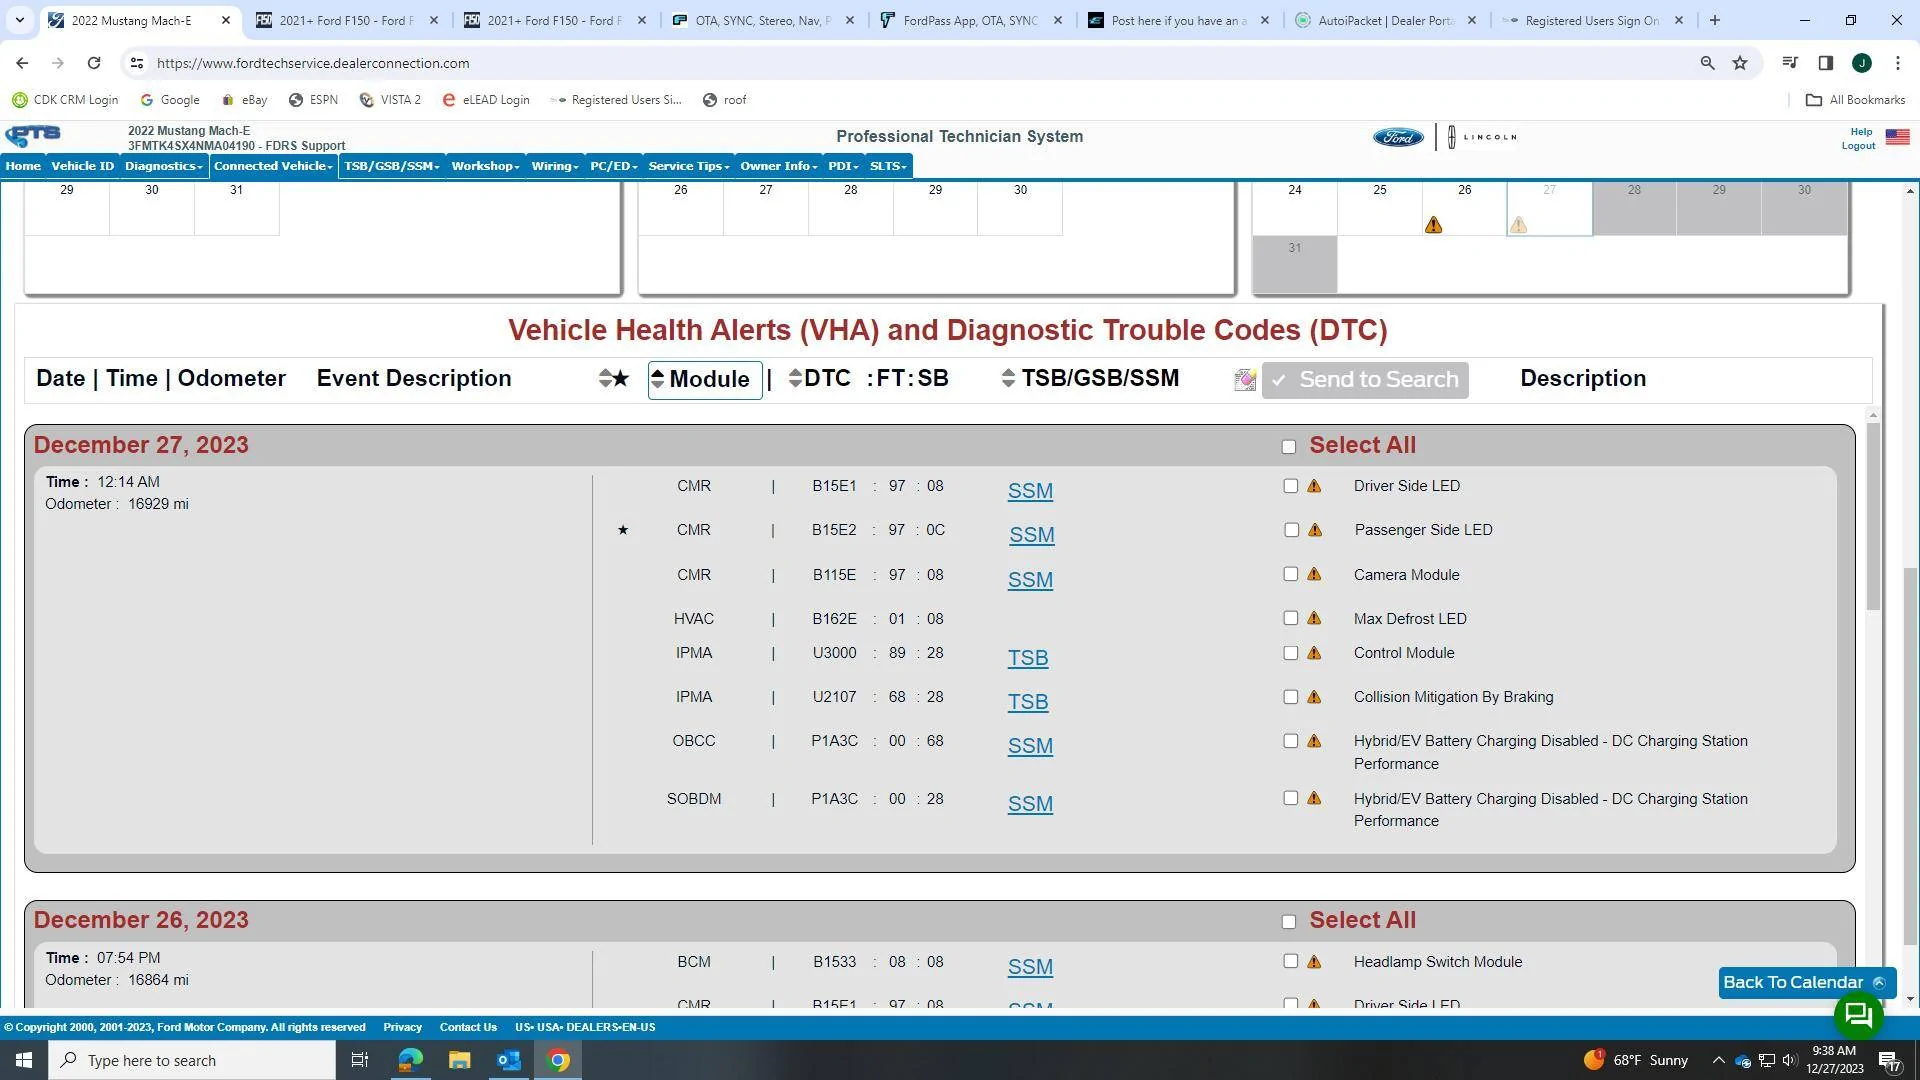This screenshot has height=1080, width=1920.
Task: Click the warning icon on calendar day 26
Action: tap(1433, 225)
